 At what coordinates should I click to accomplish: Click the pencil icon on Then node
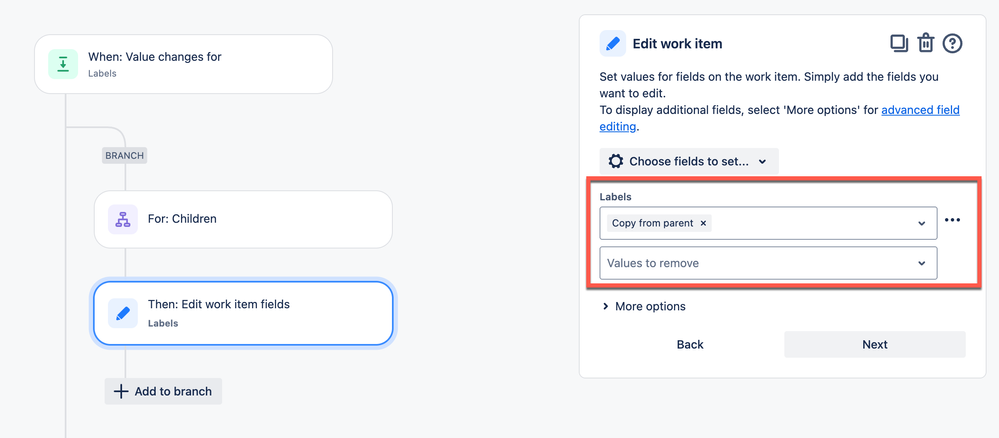(123, 313)
